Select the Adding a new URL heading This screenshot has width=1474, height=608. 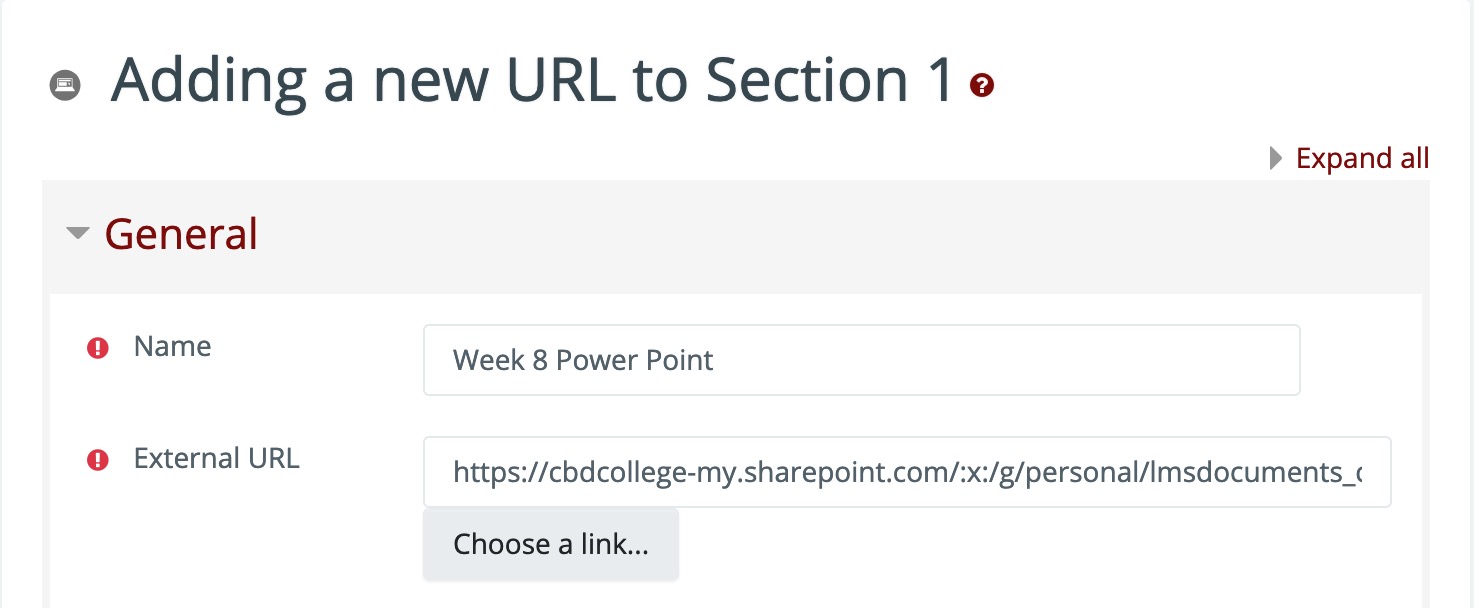pos(530,80)
